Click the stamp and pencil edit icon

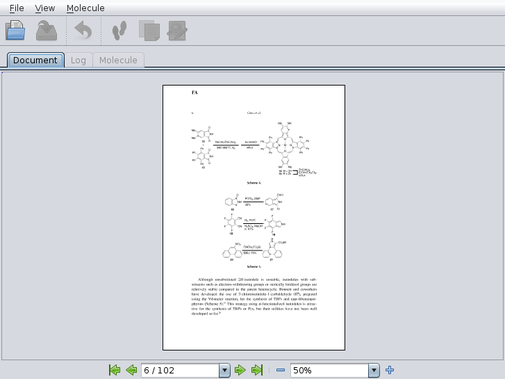point(177,31)
